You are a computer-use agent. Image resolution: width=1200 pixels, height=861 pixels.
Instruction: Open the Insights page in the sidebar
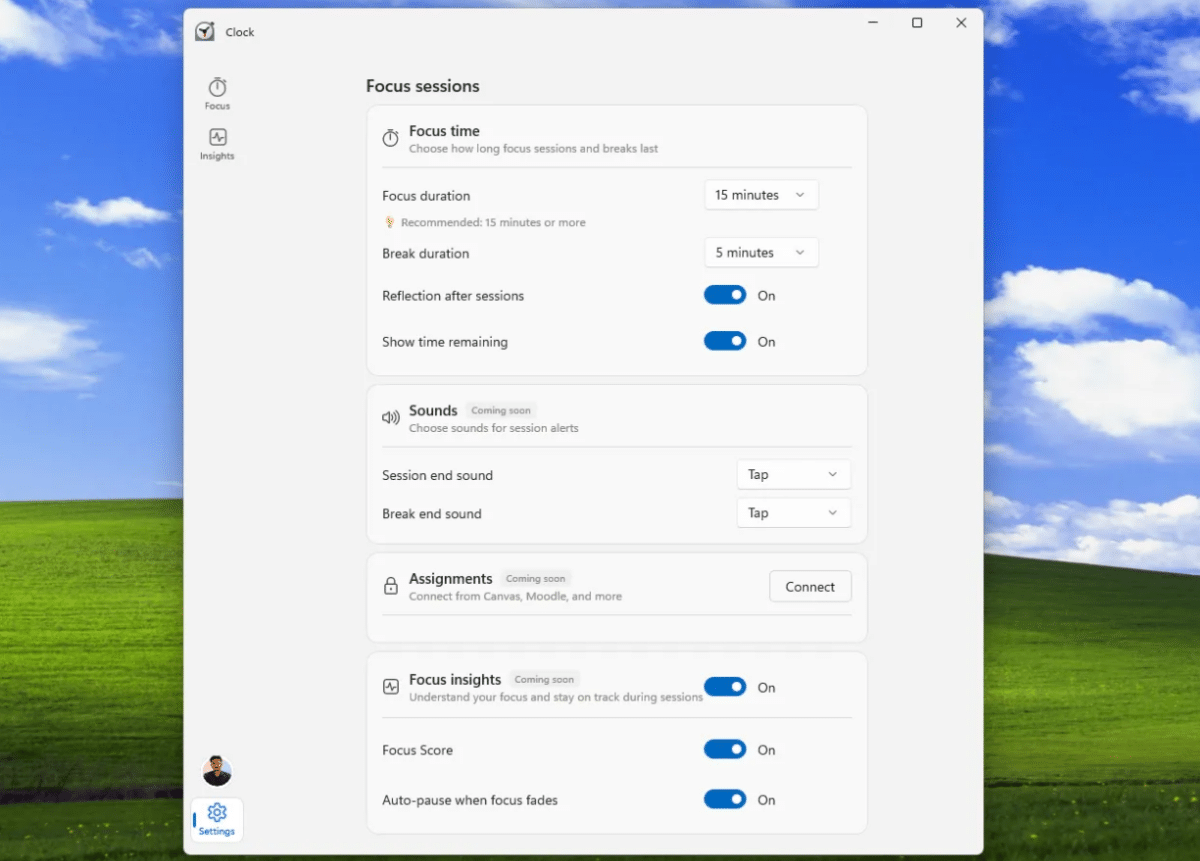(217, 144)
